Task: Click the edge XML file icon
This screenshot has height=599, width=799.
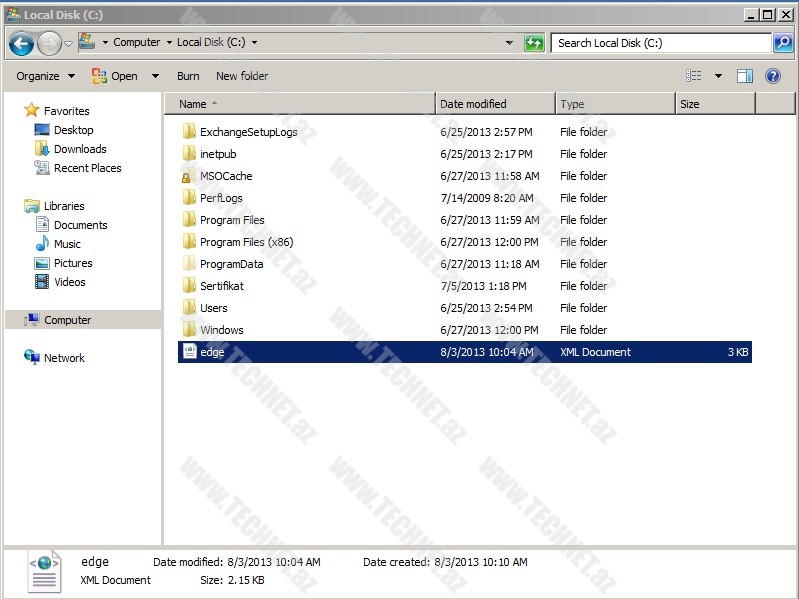Action: [190, 351]
